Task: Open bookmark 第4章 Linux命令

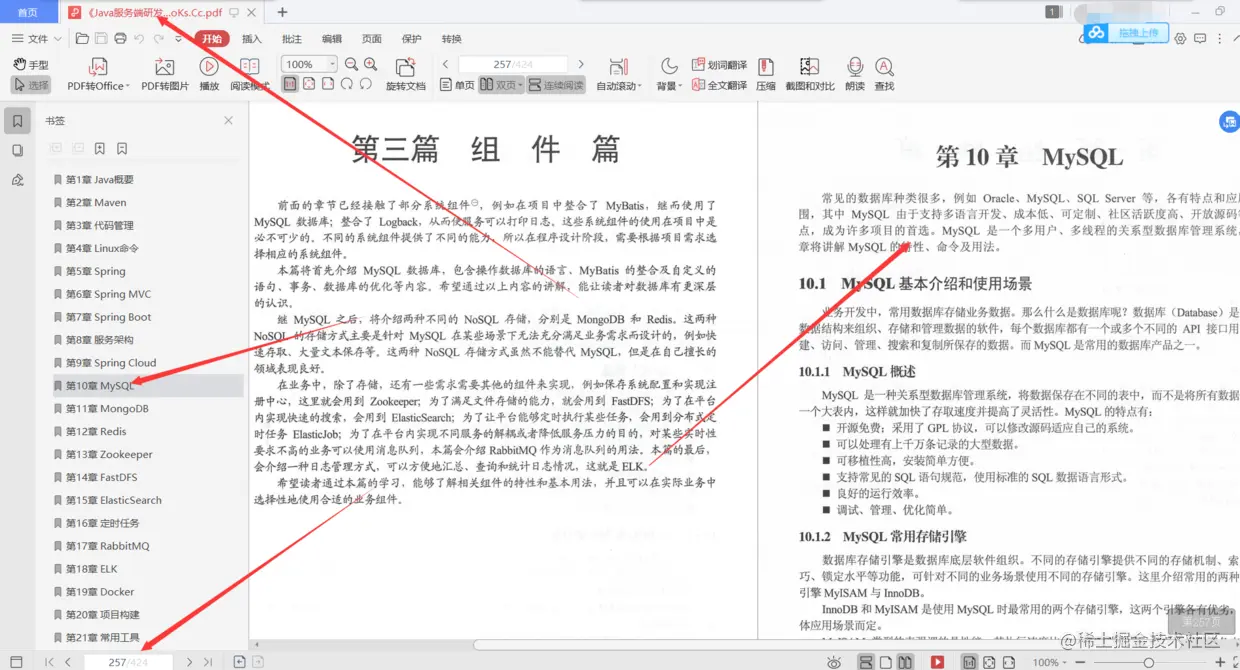Action: pos(102,248)
